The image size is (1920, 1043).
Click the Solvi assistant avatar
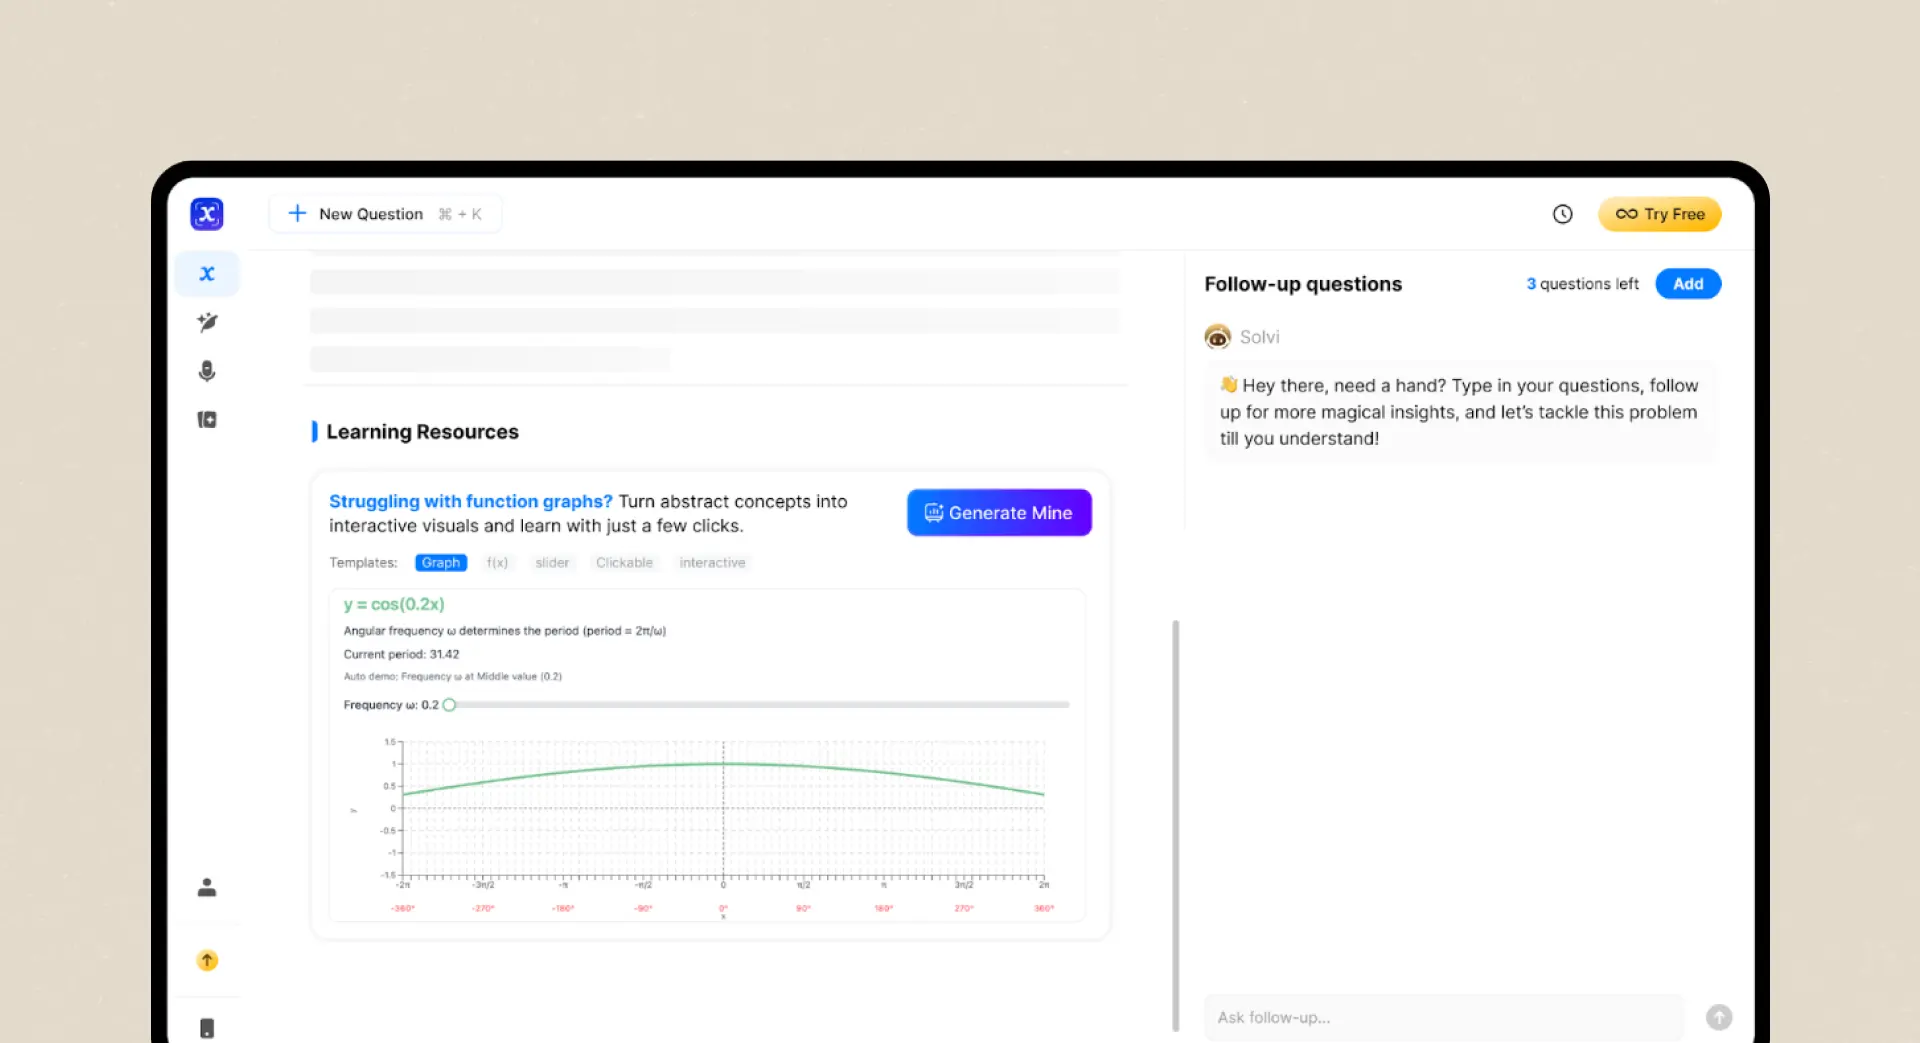click(x=1217, y=337)
